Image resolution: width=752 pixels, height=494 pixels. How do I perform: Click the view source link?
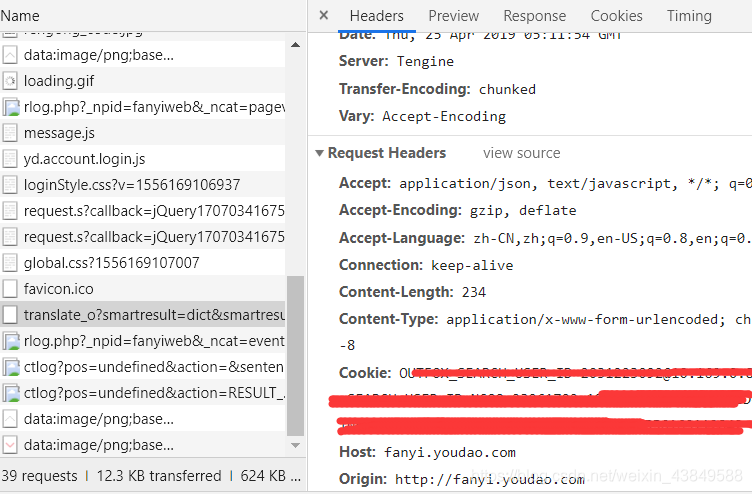(521, 153)
